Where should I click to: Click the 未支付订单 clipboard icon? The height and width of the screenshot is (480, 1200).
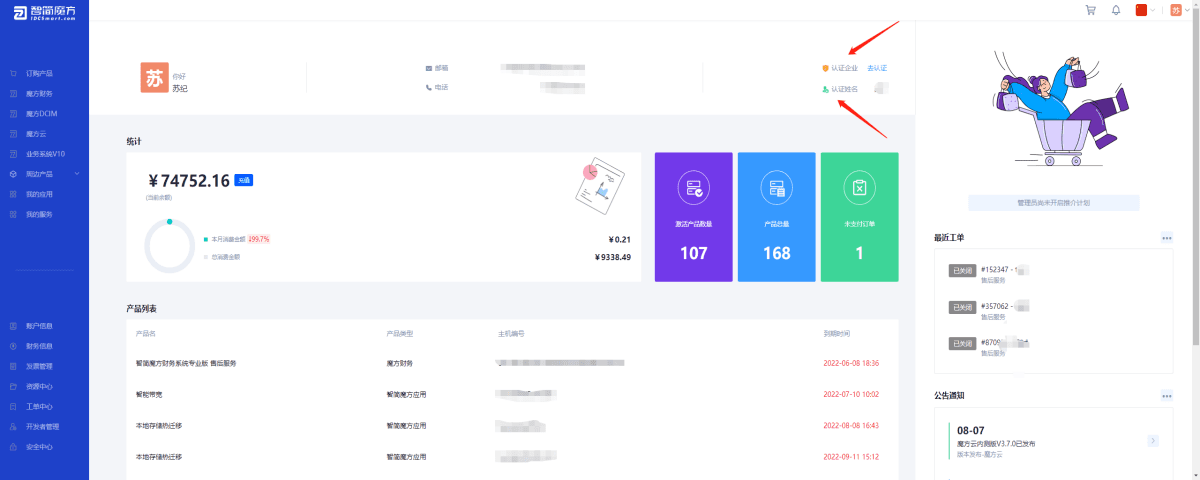(859, 188)
